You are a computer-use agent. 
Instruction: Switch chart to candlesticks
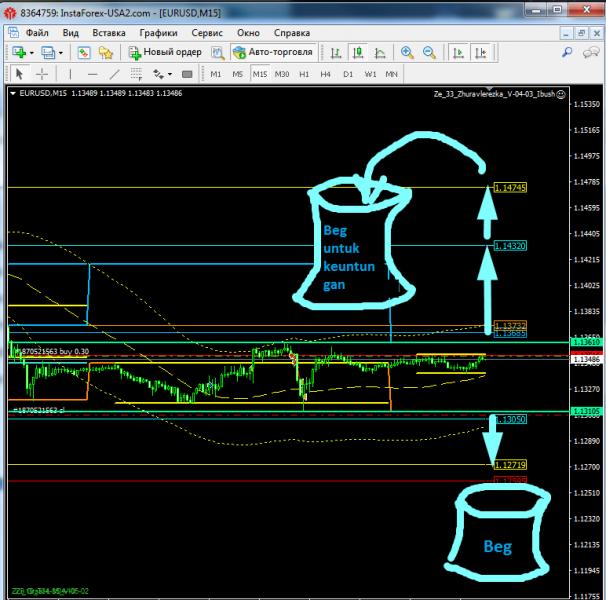(x=358, y=52)
